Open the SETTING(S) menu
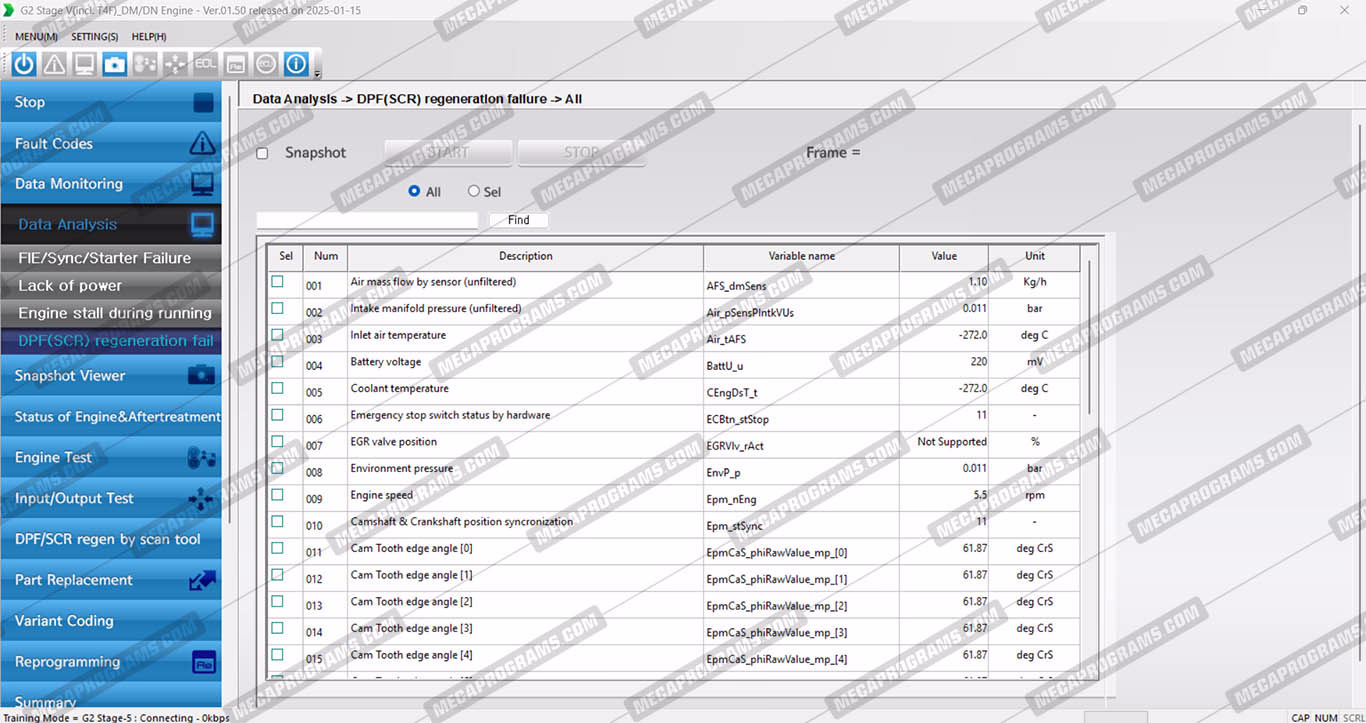1366x723 pixels. pos(95,37)
